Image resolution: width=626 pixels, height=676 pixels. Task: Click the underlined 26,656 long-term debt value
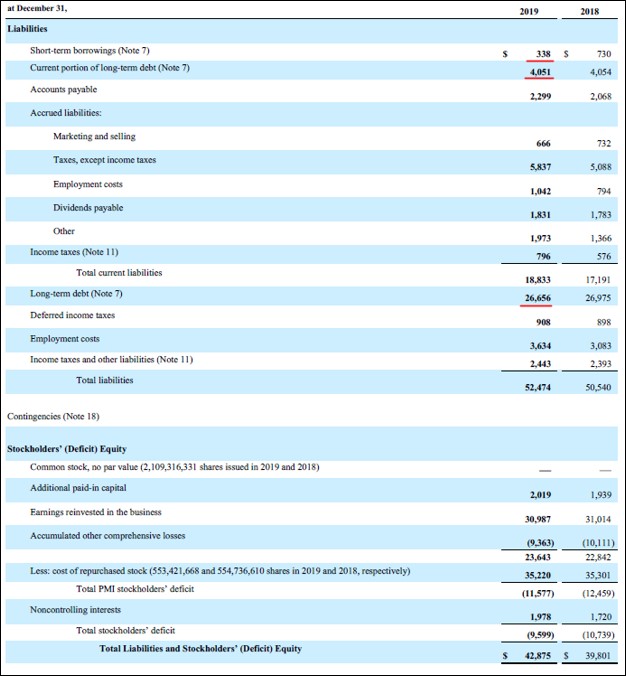point(538,298)
